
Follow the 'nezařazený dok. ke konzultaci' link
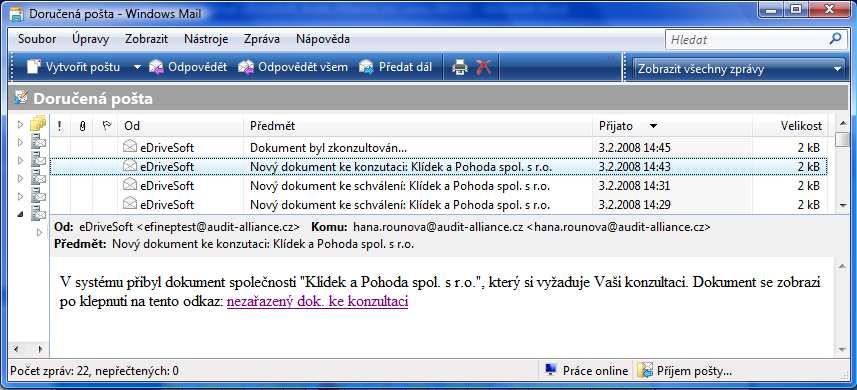(318, 302)
